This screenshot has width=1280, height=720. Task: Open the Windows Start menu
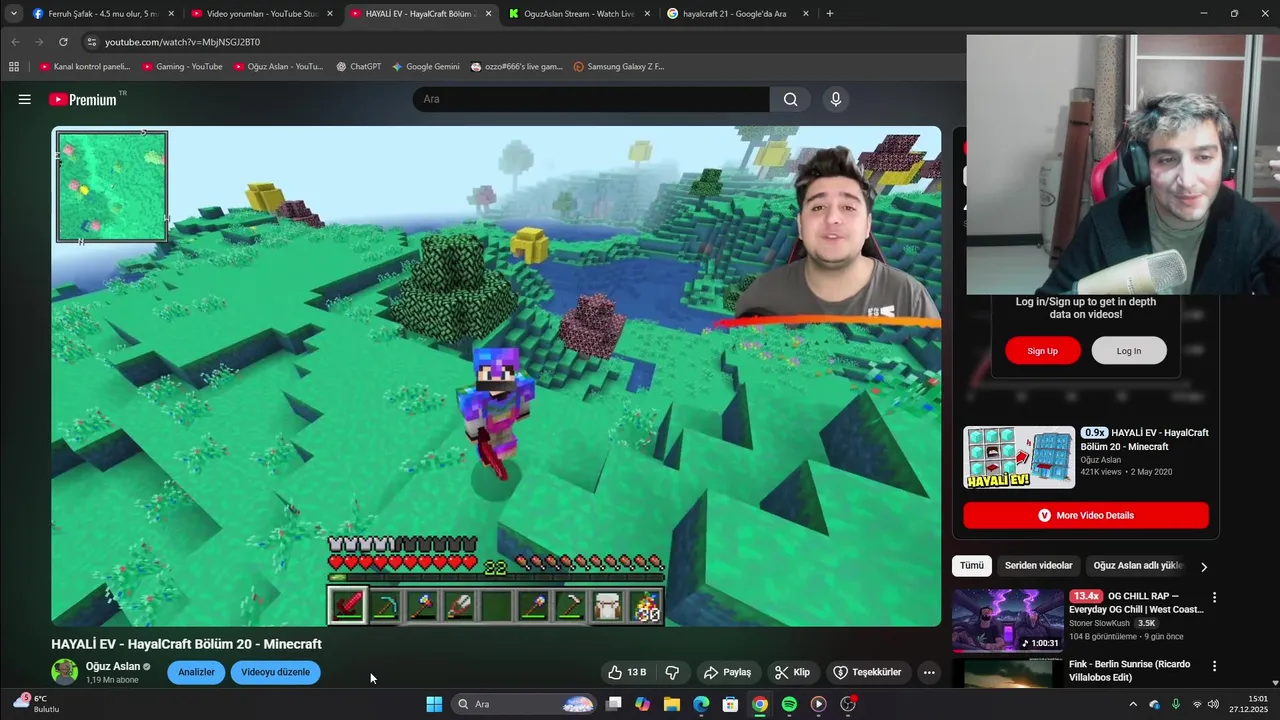click(434, 704)
